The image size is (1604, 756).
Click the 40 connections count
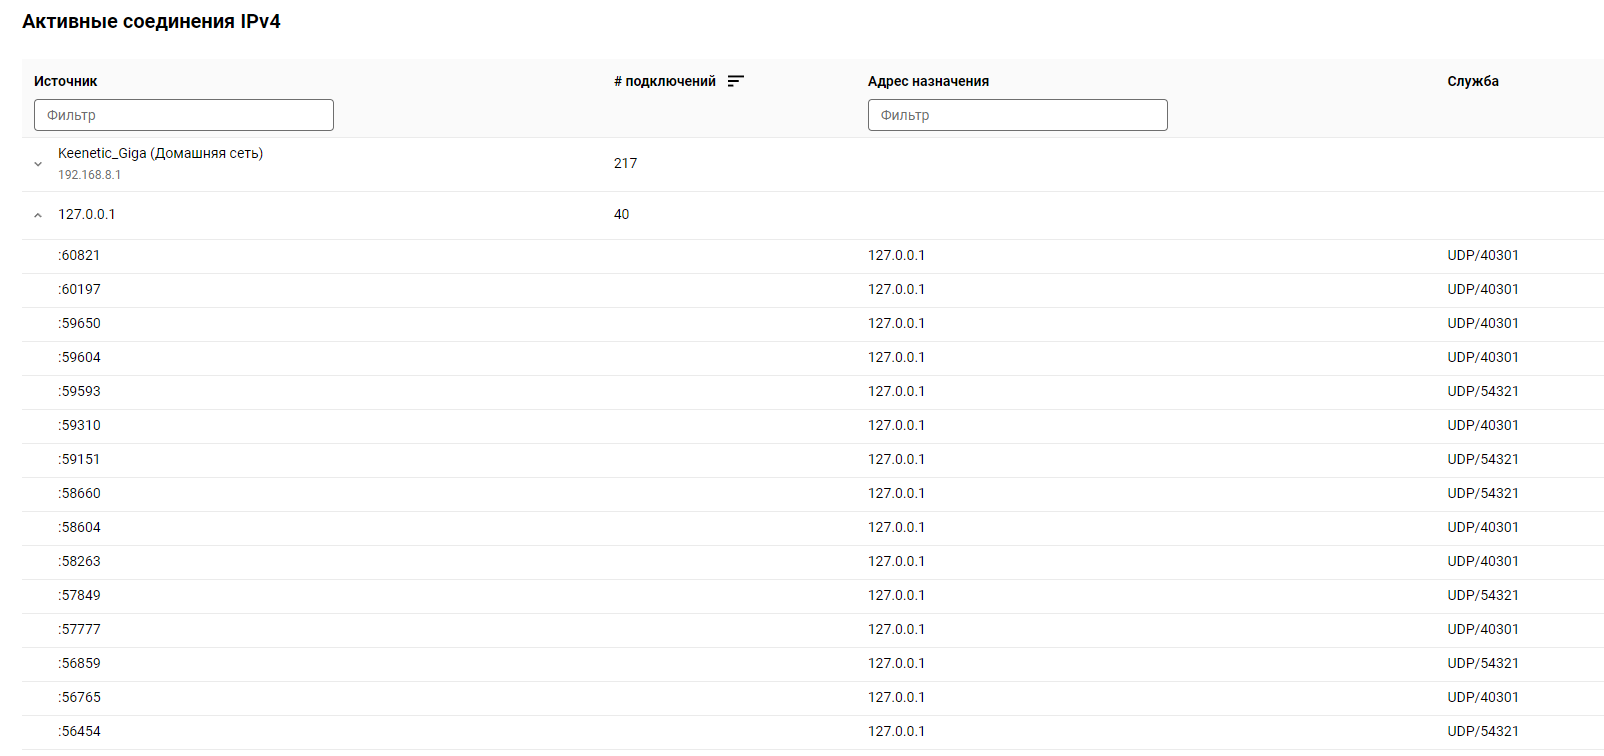coord(621,214)
